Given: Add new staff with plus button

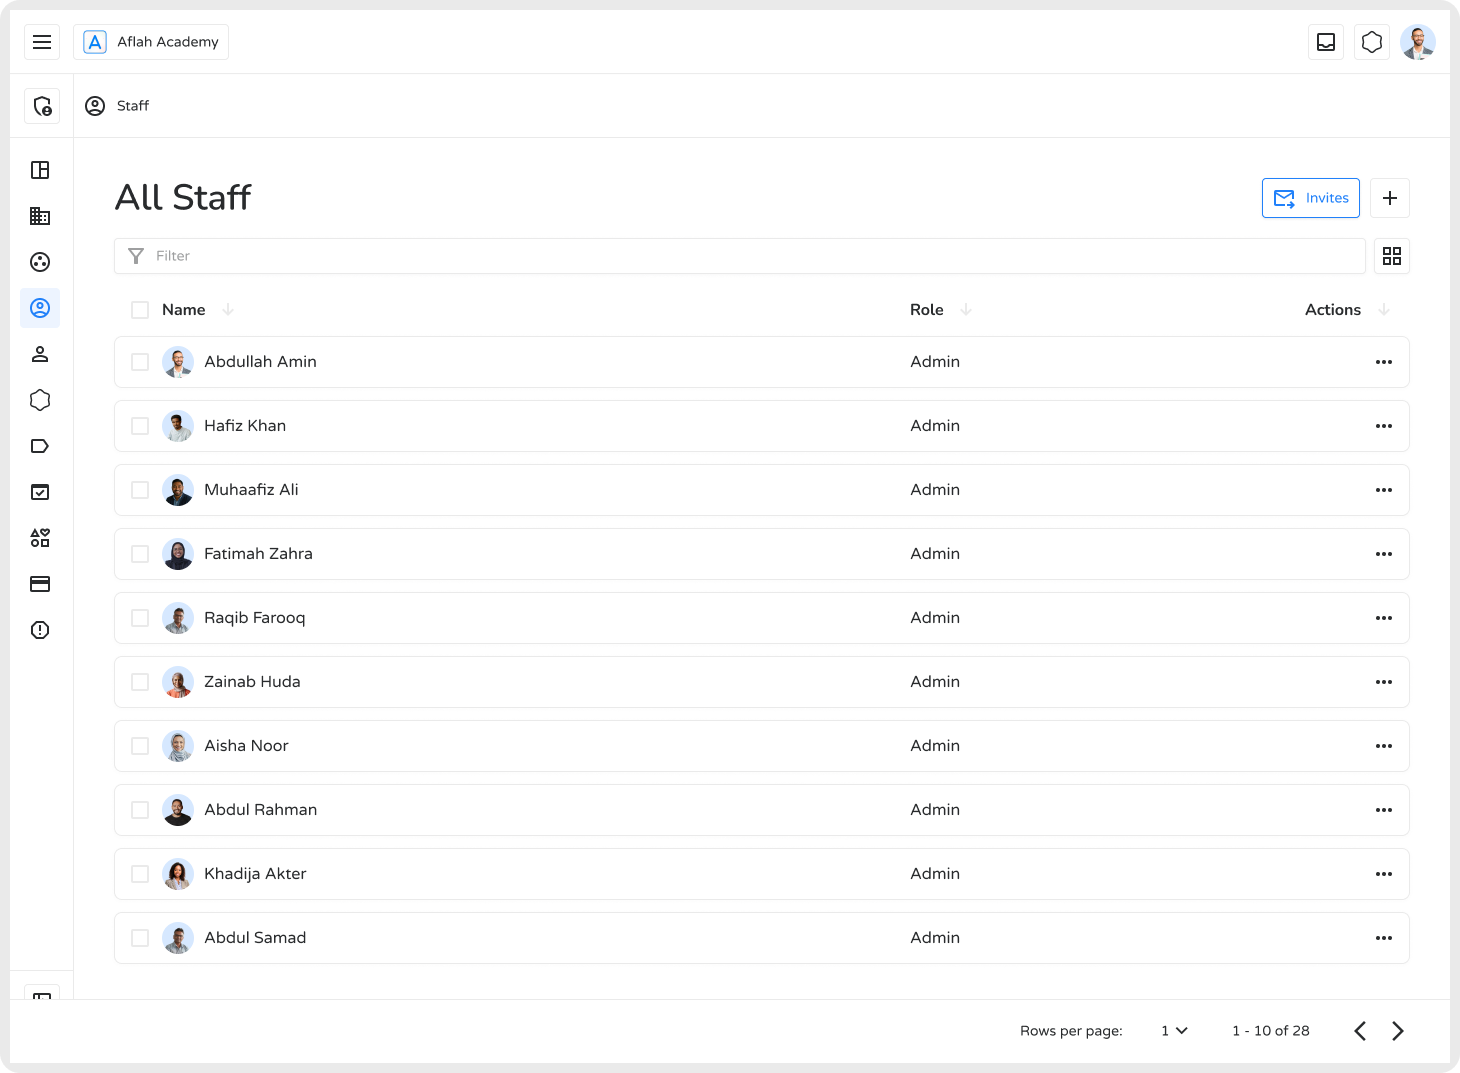Looking at the screenshot, I should click(1389, 198).
